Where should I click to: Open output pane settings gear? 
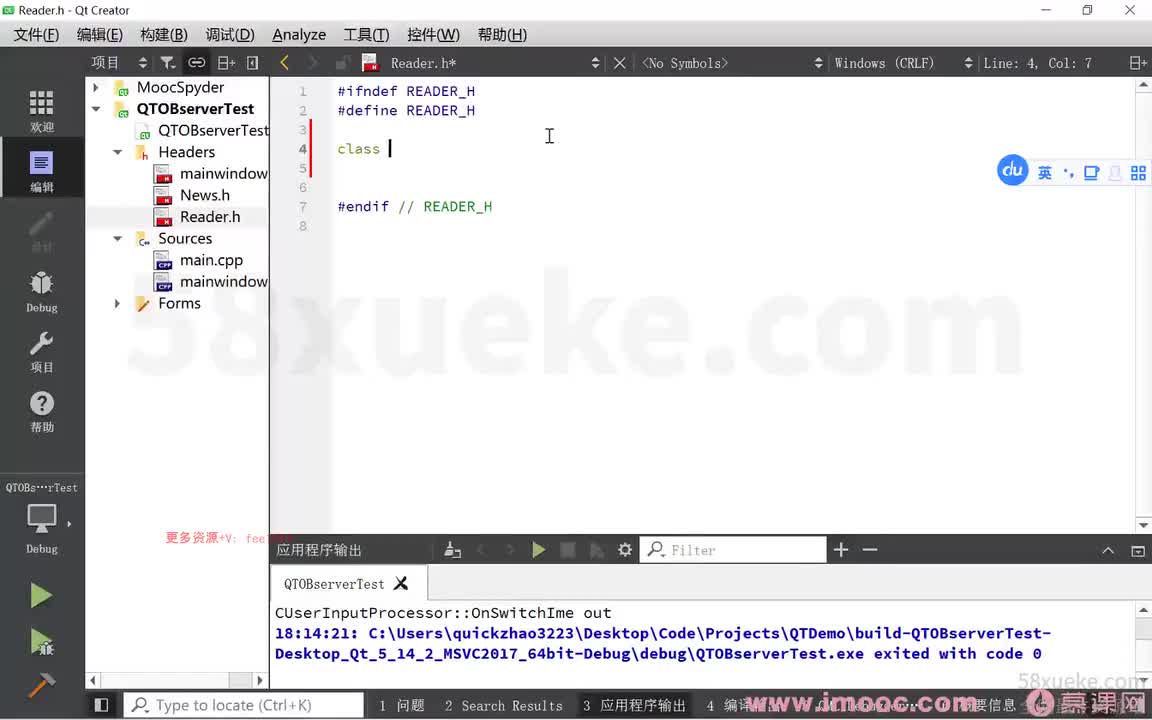624,550
